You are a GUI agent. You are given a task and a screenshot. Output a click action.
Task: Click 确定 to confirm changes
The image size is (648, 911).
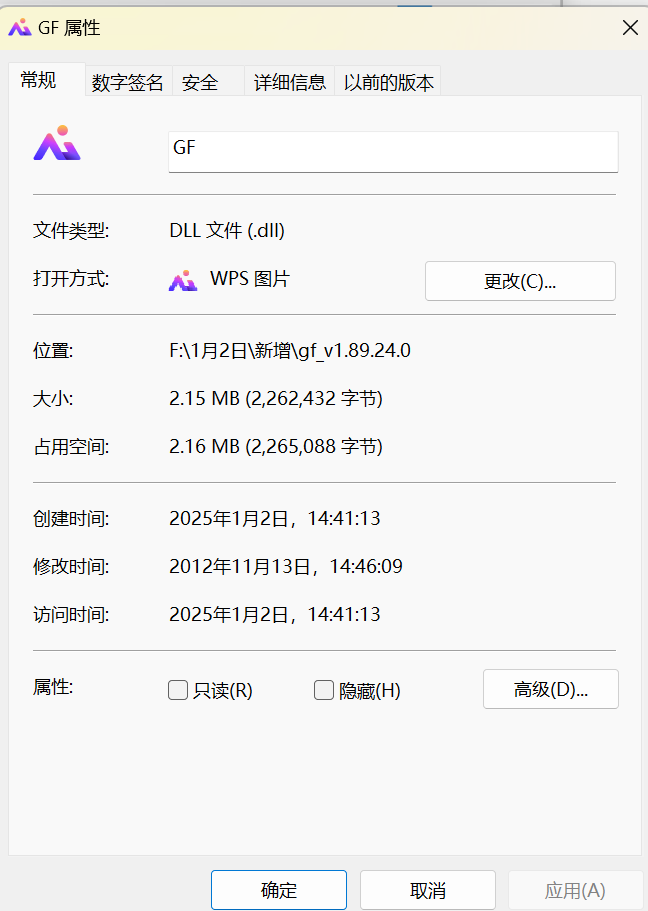click(278, 888)
